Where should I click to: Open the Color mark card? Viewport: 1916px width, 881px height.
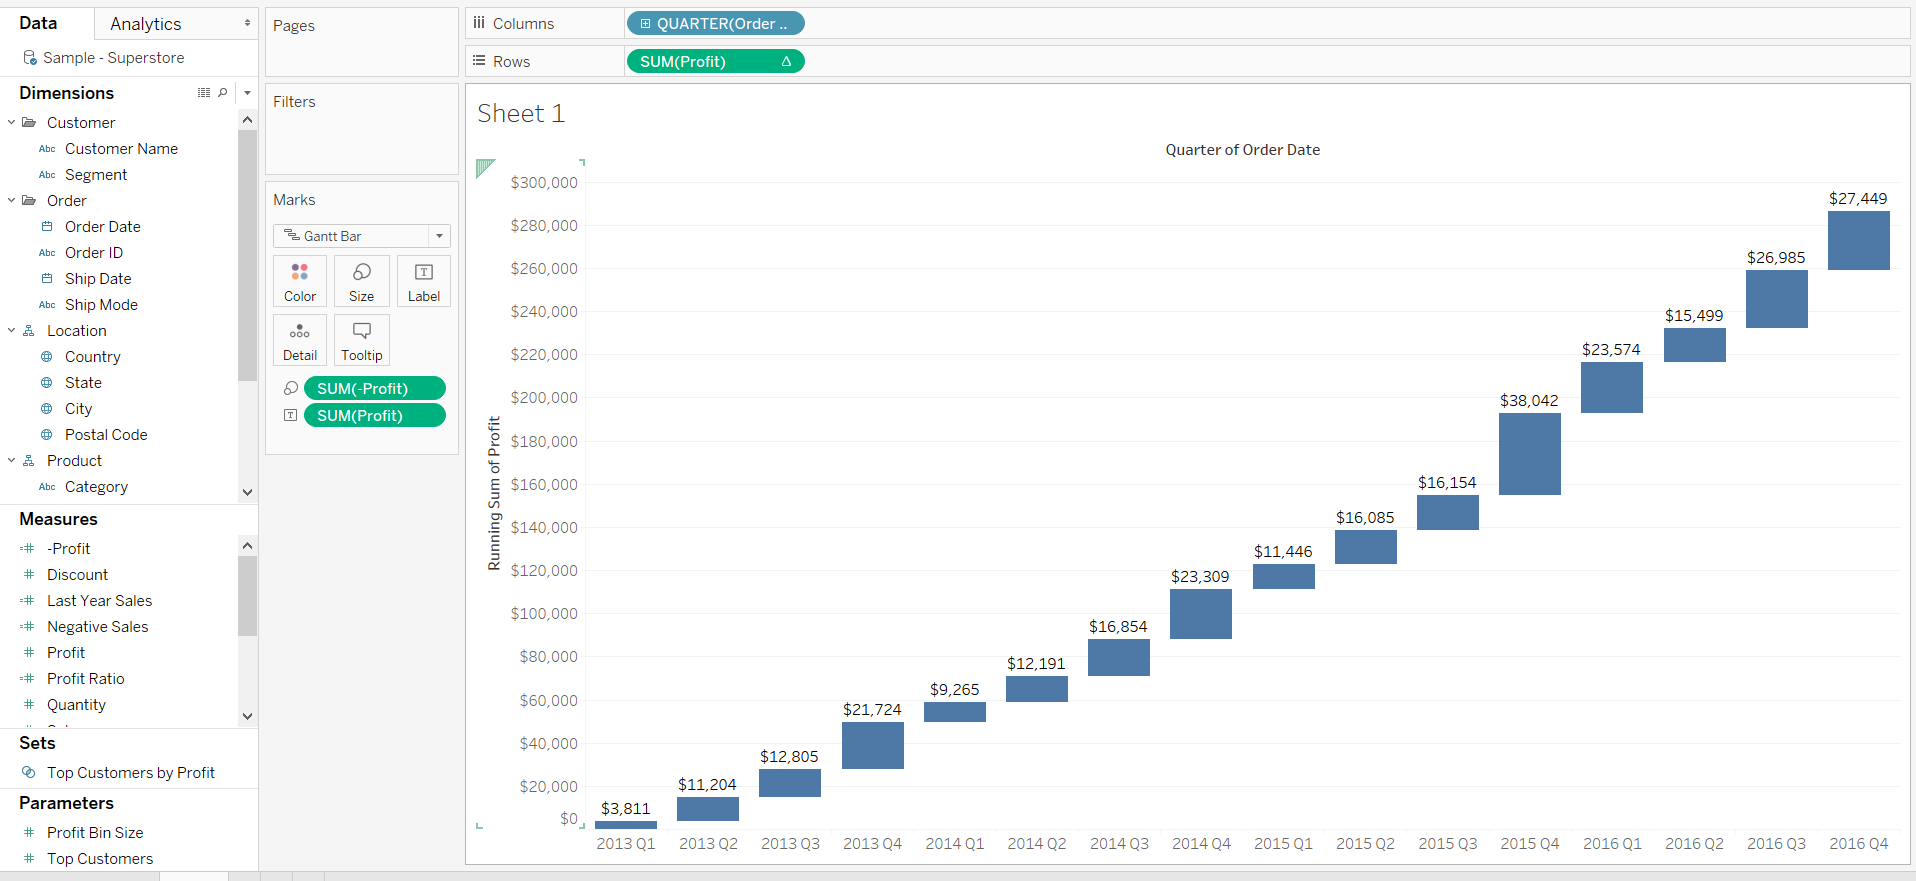coord(300,281)
